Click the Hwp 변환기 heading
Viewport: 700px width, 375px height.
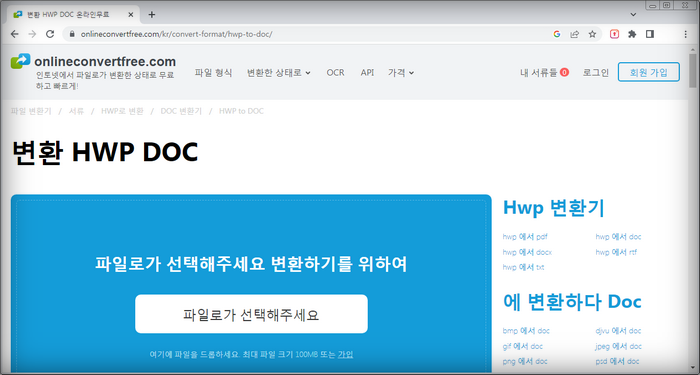click(x=554, y=207)
